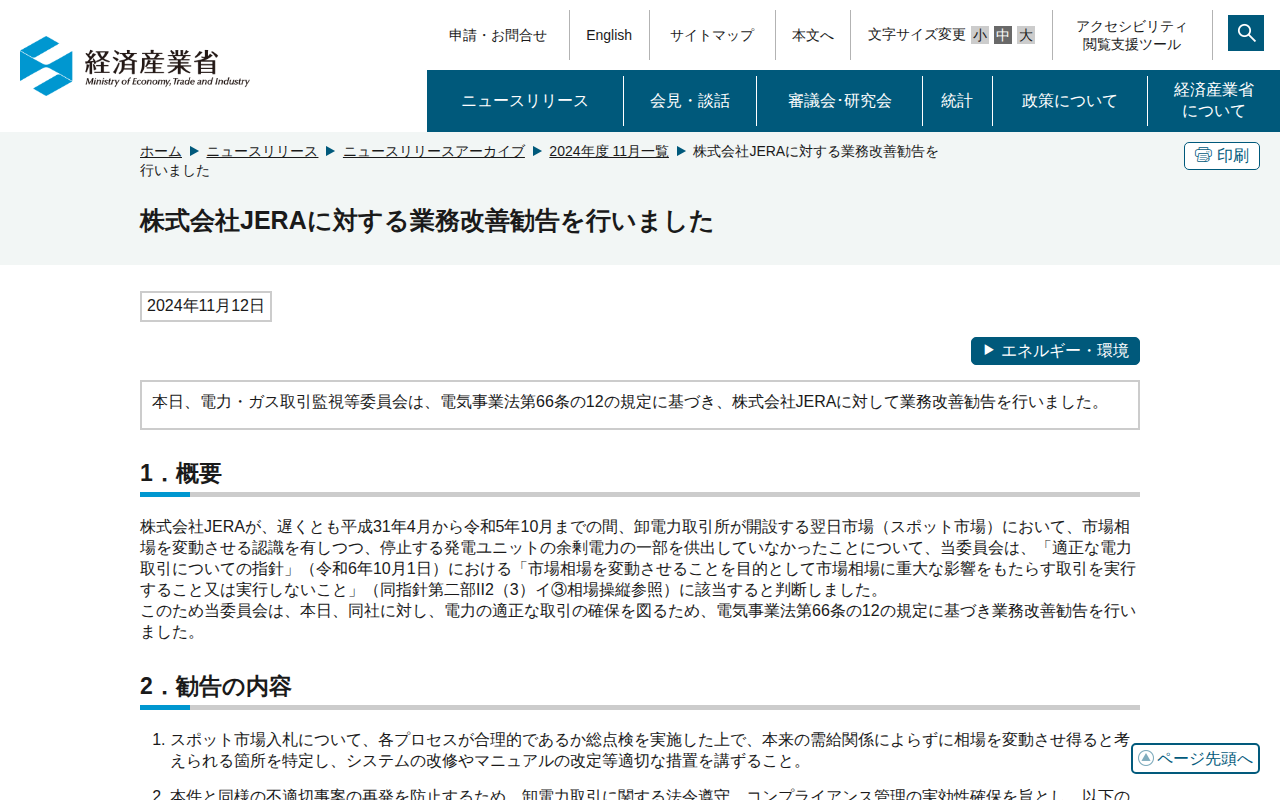Go to ホーム breadcrumb
The height and width of the screenshot is (800, 1280).
click(161, 151)
